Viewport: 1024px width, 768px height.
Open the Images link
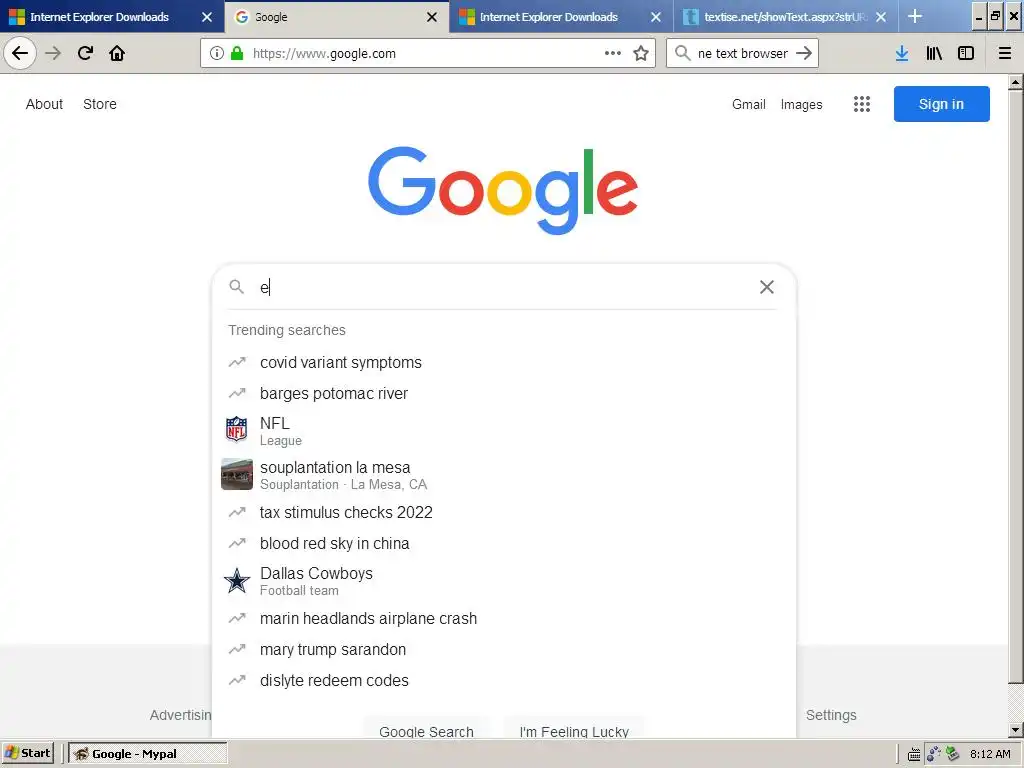(x=801, y=104)
